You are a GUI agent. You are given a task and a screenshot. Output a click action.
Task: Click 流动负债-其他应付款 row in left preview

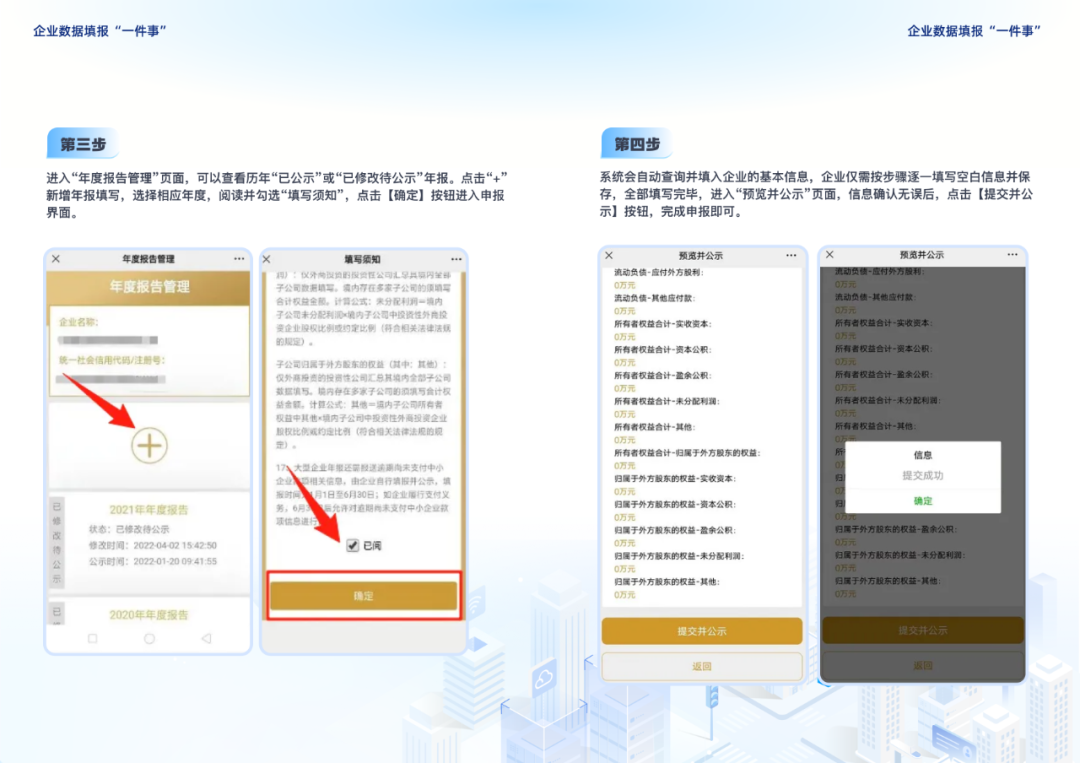tap(654, 298)
